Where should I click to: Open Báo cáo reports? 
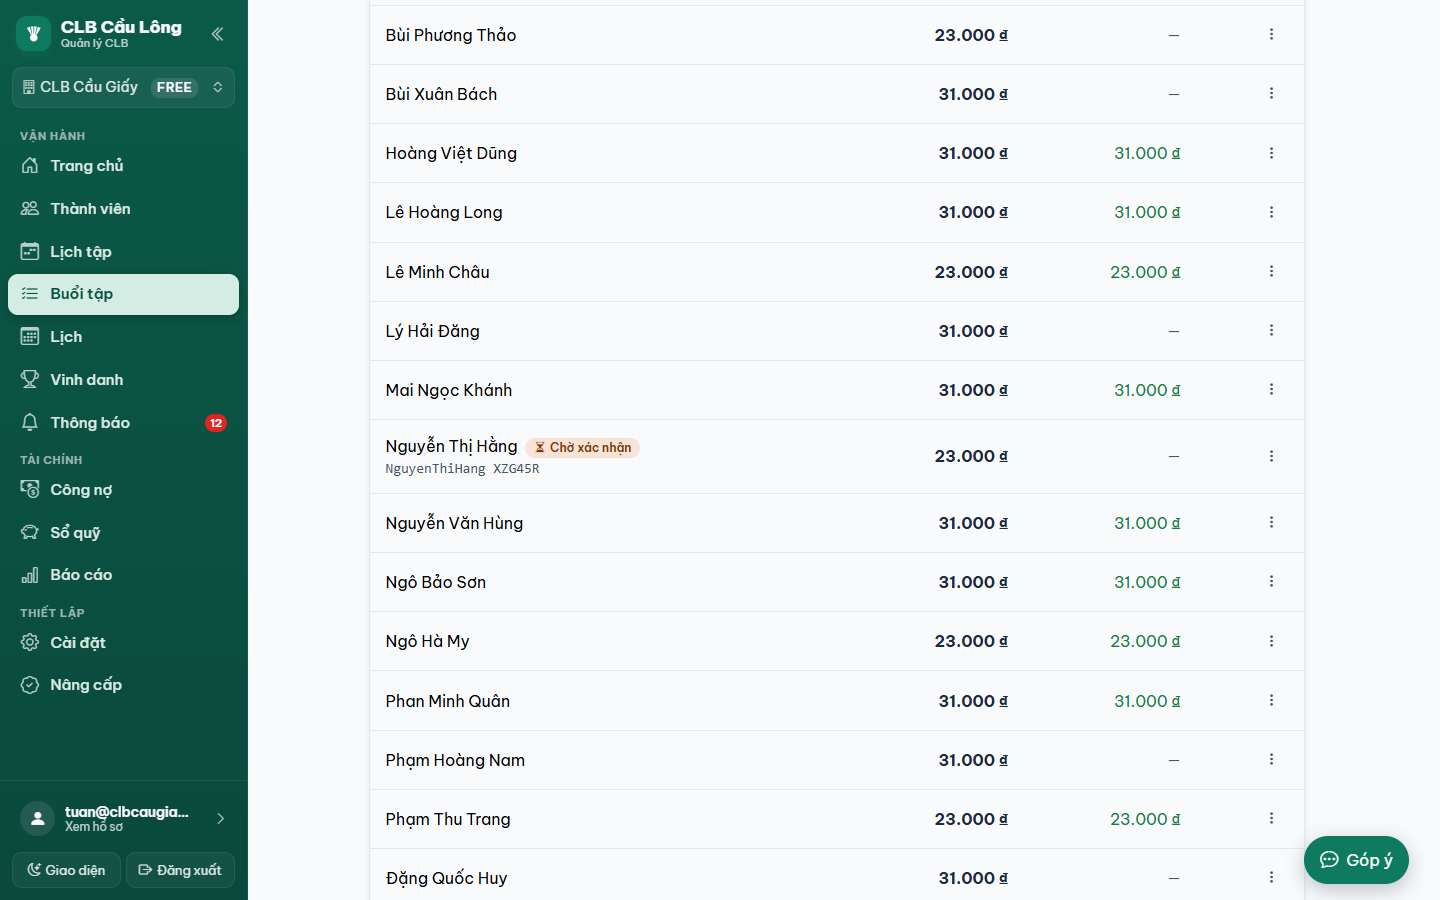pyautogui.click(x=123, y=575)
